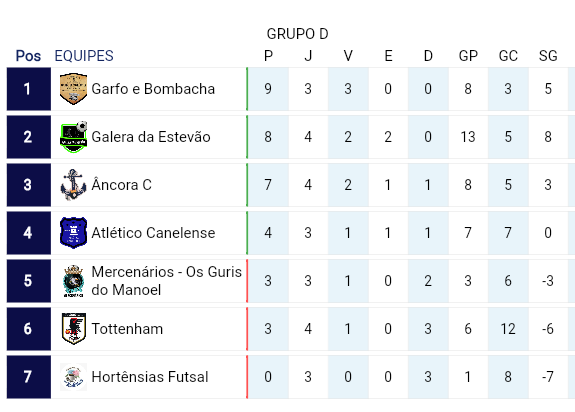The height and width of the screenshot is (412, 575).
Task: Select the Tottenham team name
Action: click(127, 329)
